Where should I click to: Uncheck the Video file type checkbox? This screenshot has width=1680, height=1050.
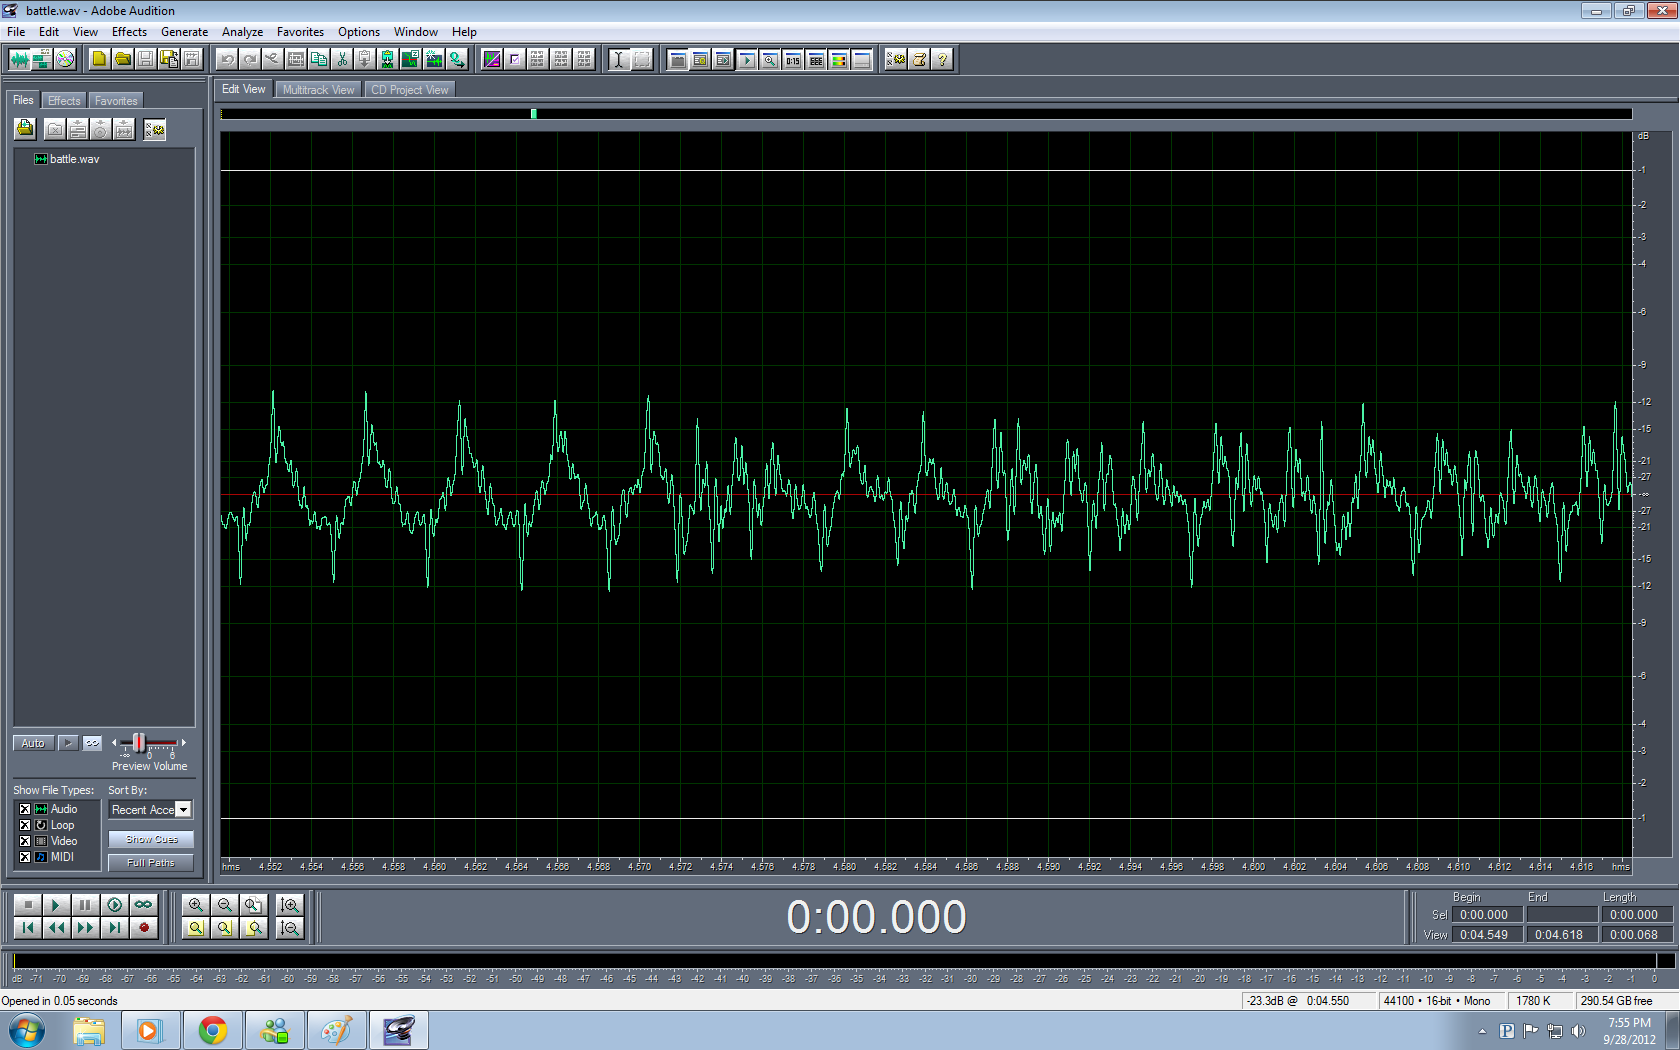point(25,841)
